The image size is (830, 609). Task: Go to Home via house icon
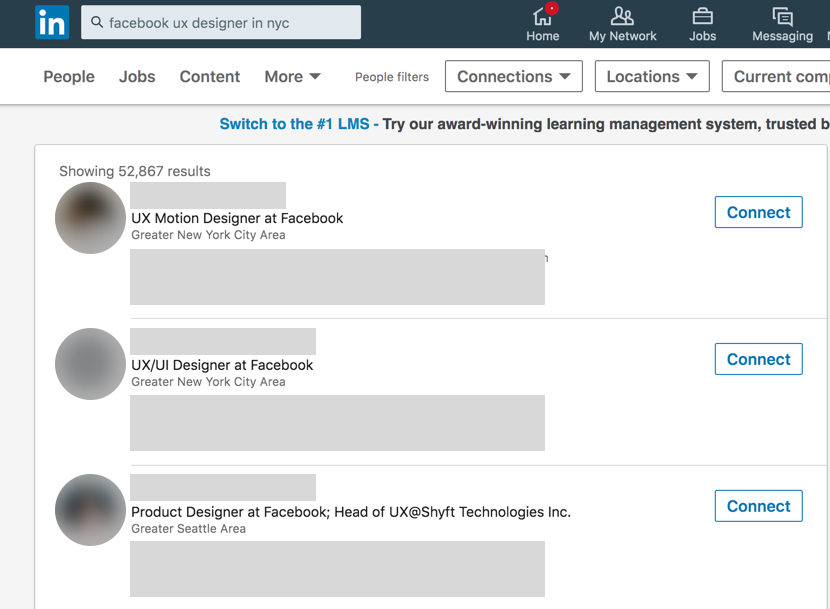click(542, 17)
